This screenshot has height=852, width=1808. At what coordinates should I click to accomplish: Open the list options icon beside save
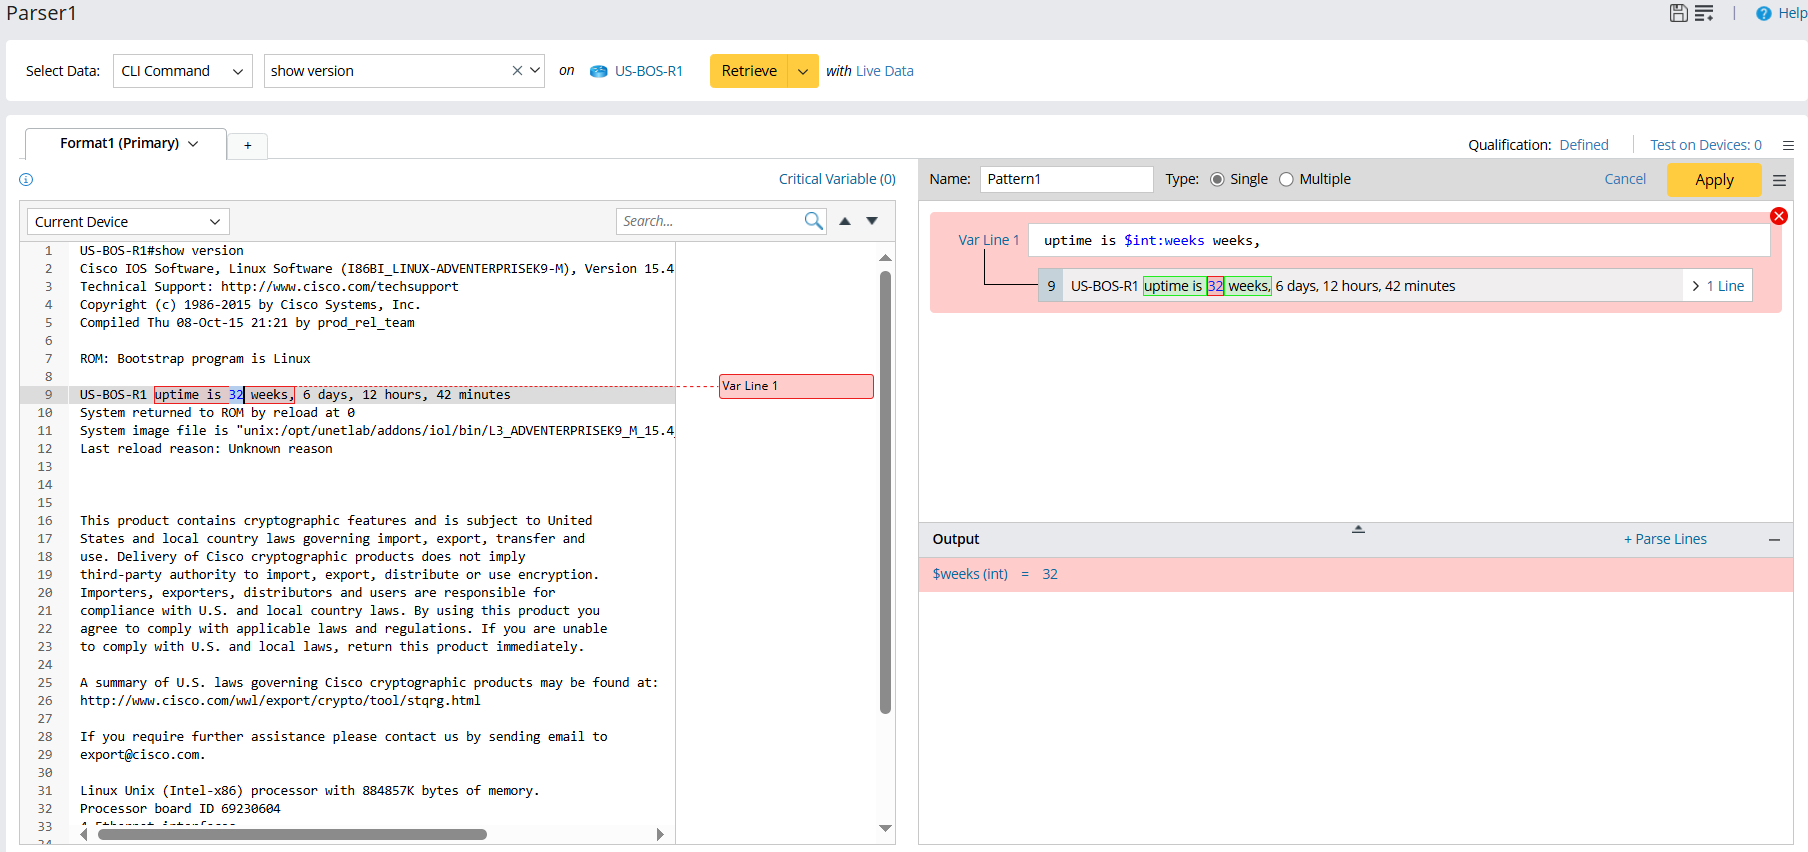pos(1704,13)
